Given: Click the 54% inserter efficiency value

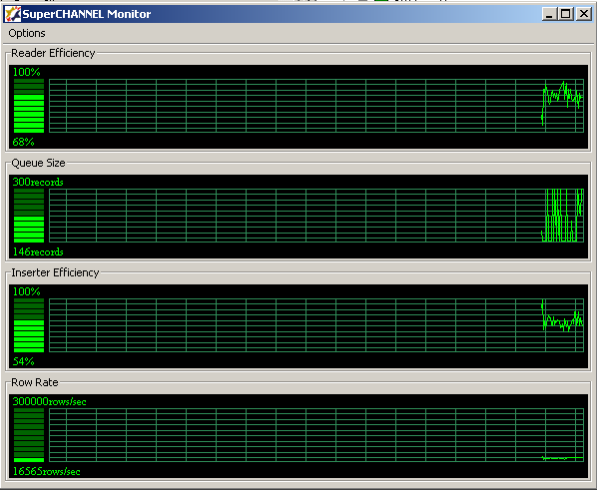Looking at the screenshot, I should tap(23, 361).
